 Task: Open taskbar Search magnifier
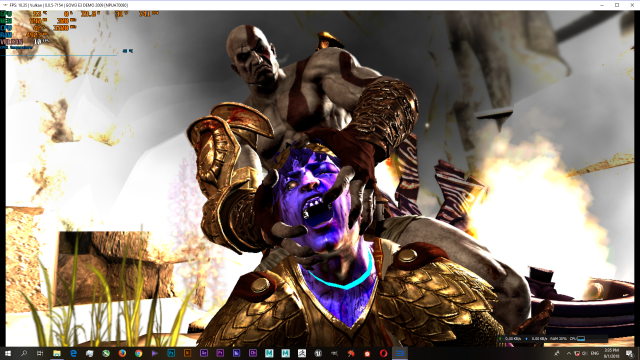point(24,353)
